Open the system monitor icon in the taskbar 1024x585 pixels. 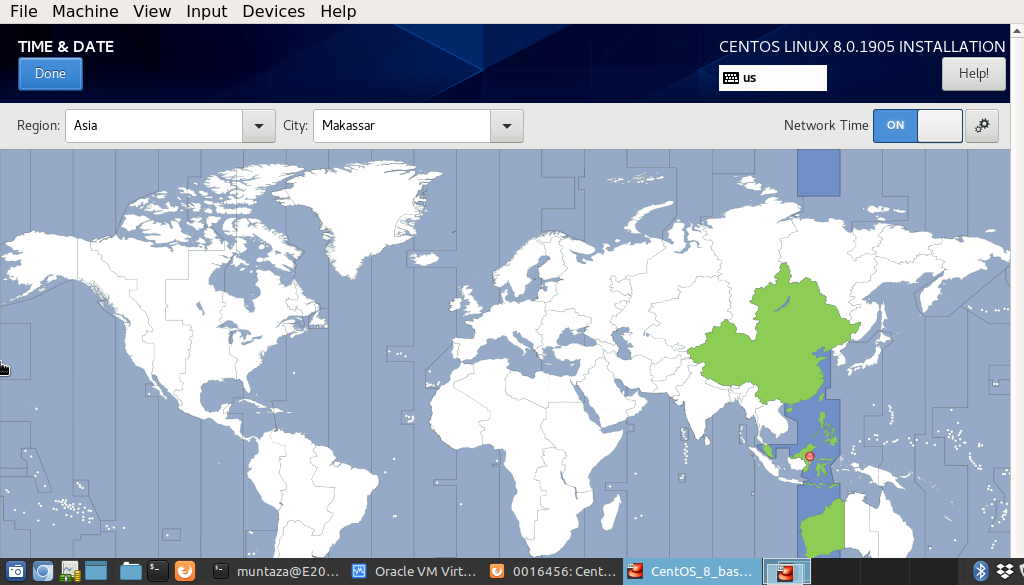tap(68, 571)
